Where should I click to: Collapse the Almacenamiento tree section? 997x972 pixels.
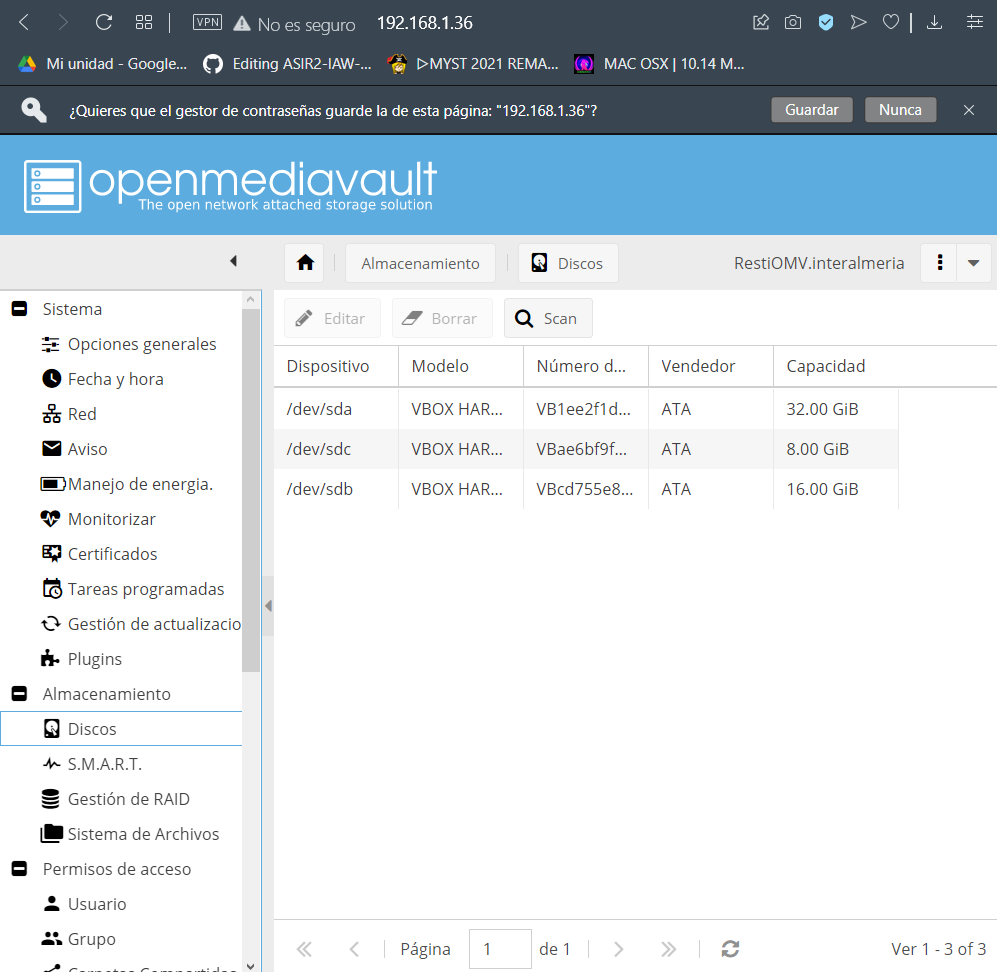click(x=20, y=694)
